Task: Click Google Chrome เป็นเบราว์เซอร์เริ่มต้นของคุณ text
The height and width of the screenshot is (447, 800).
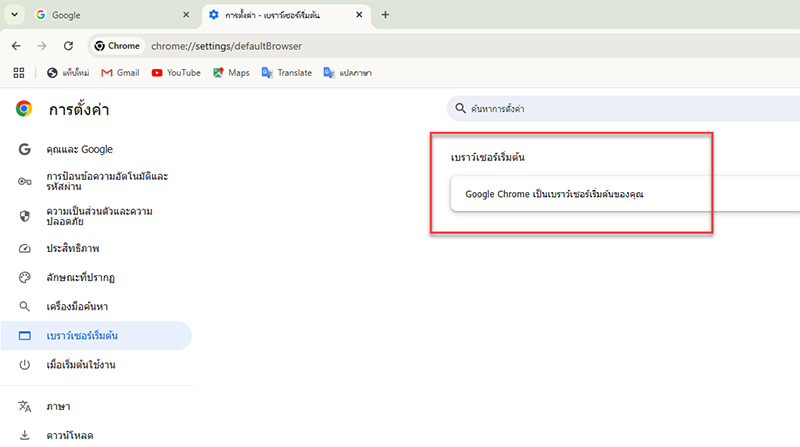Action: [554, 194]
